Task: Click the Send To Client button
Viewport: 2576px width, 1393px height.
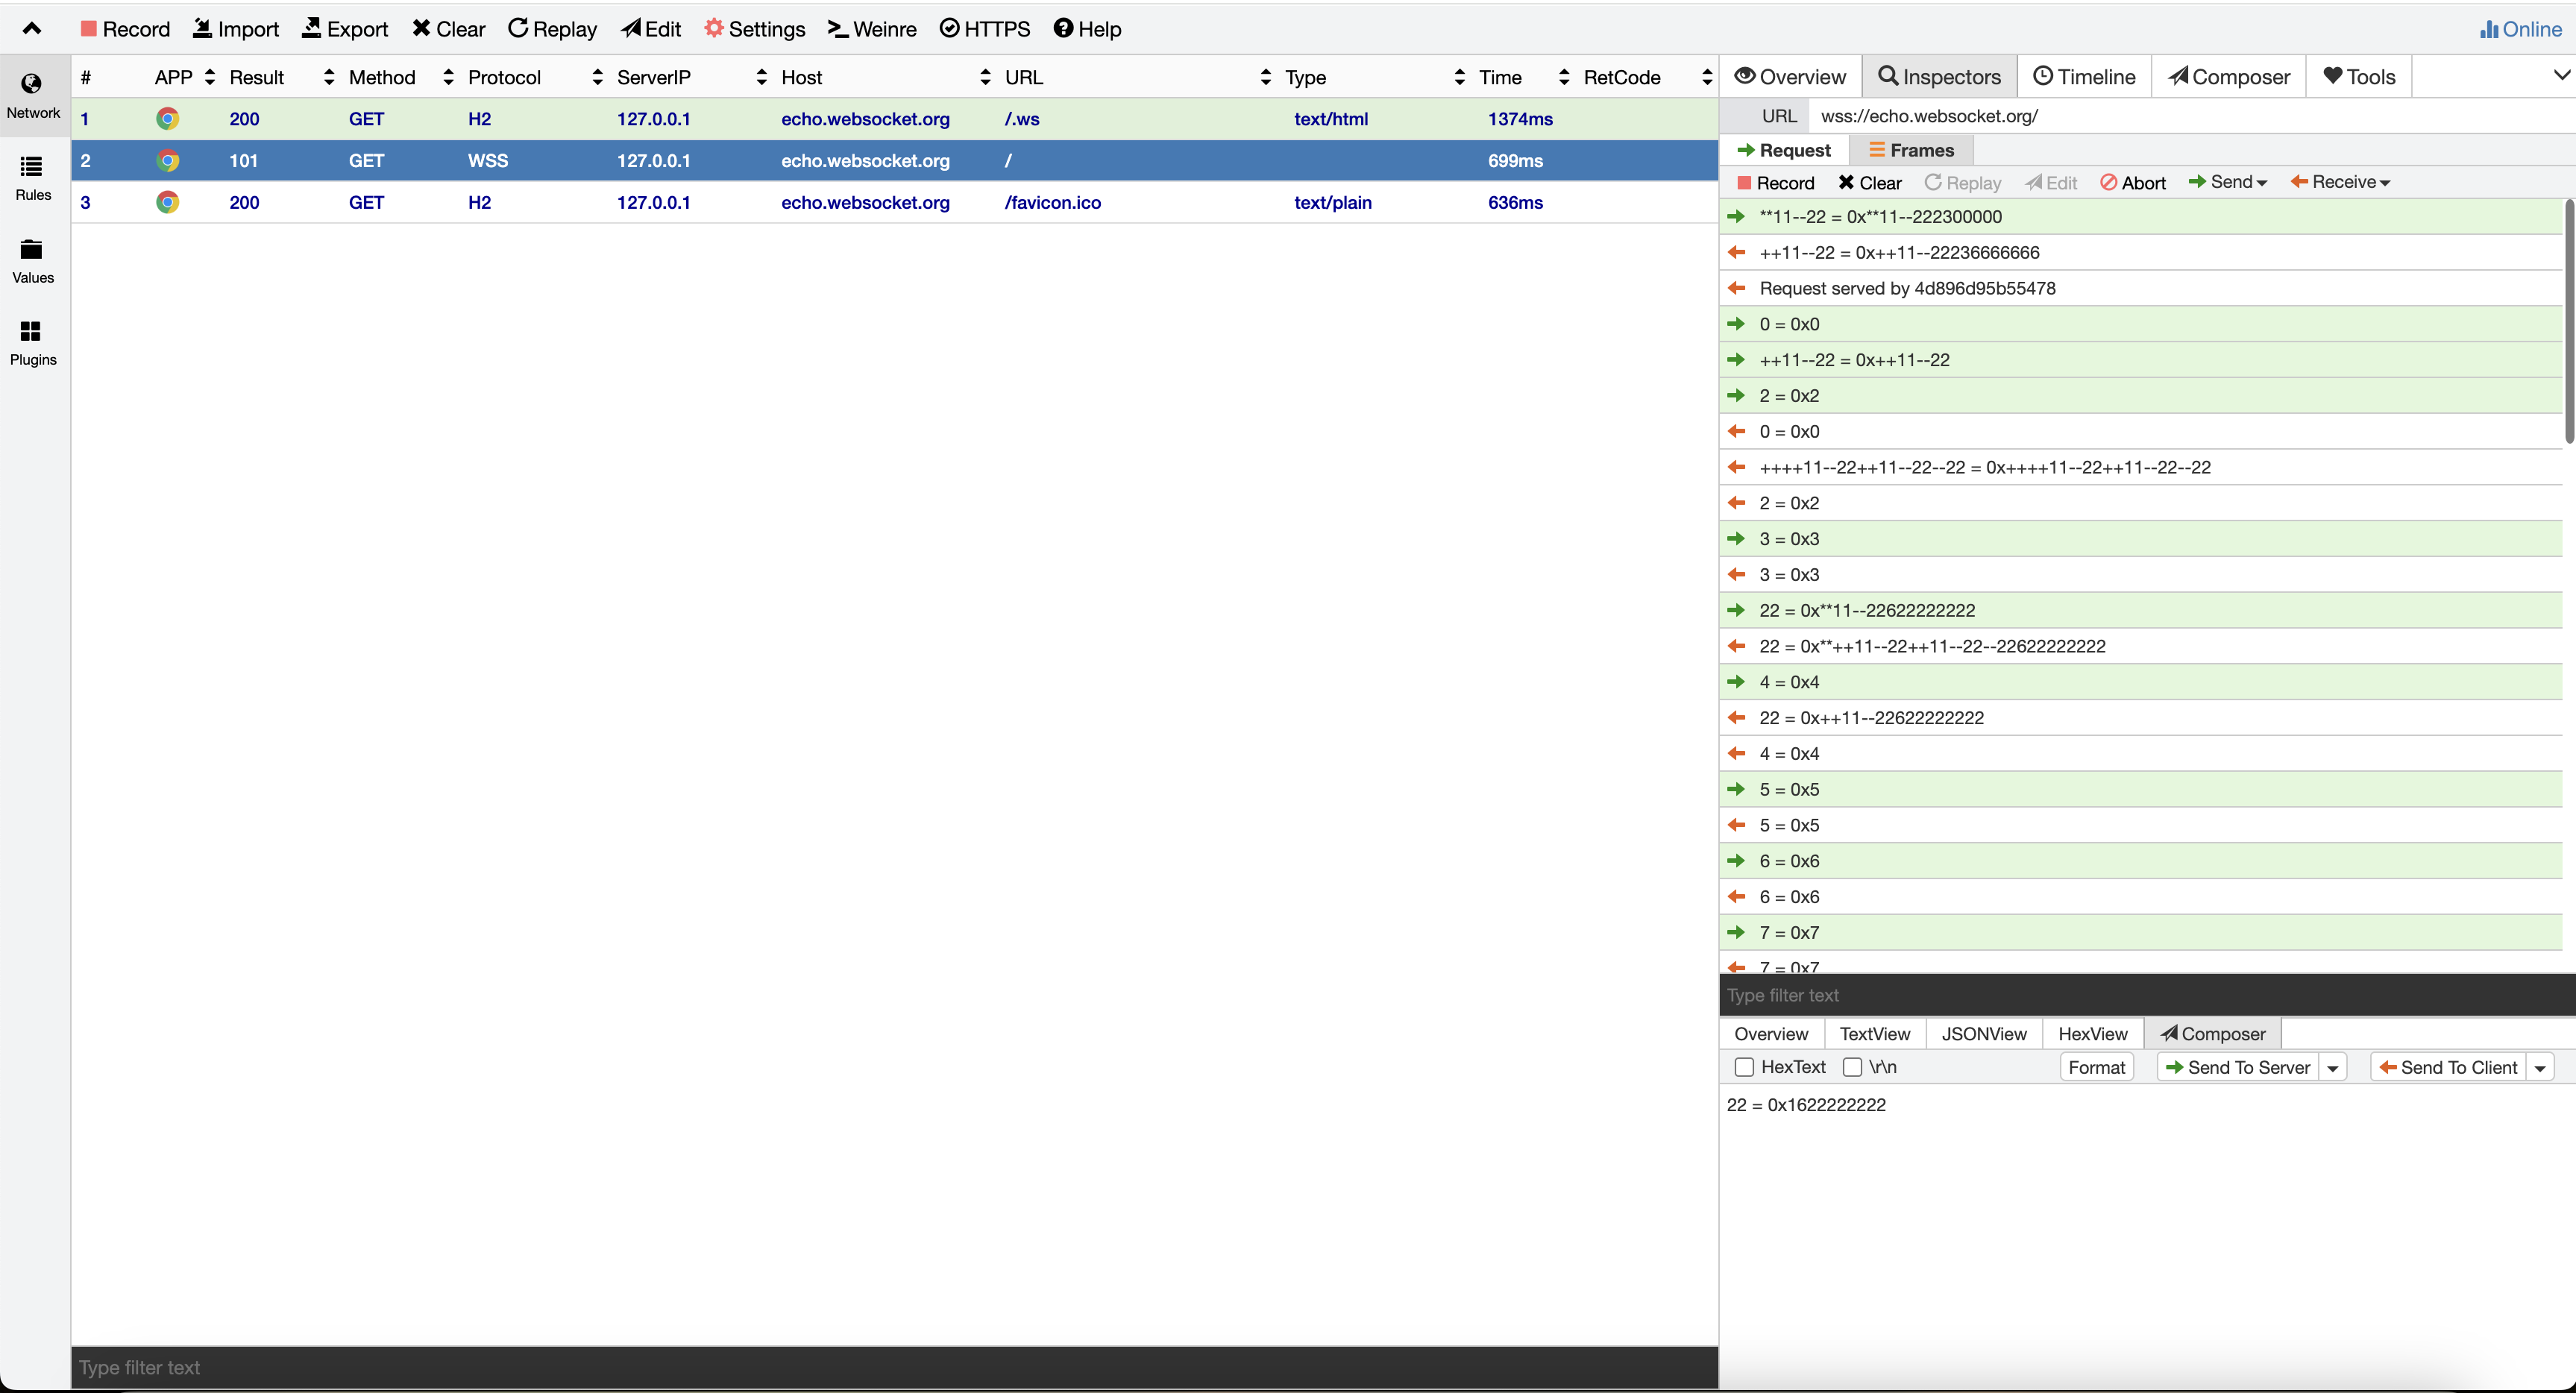Action: [2447, 1067]
